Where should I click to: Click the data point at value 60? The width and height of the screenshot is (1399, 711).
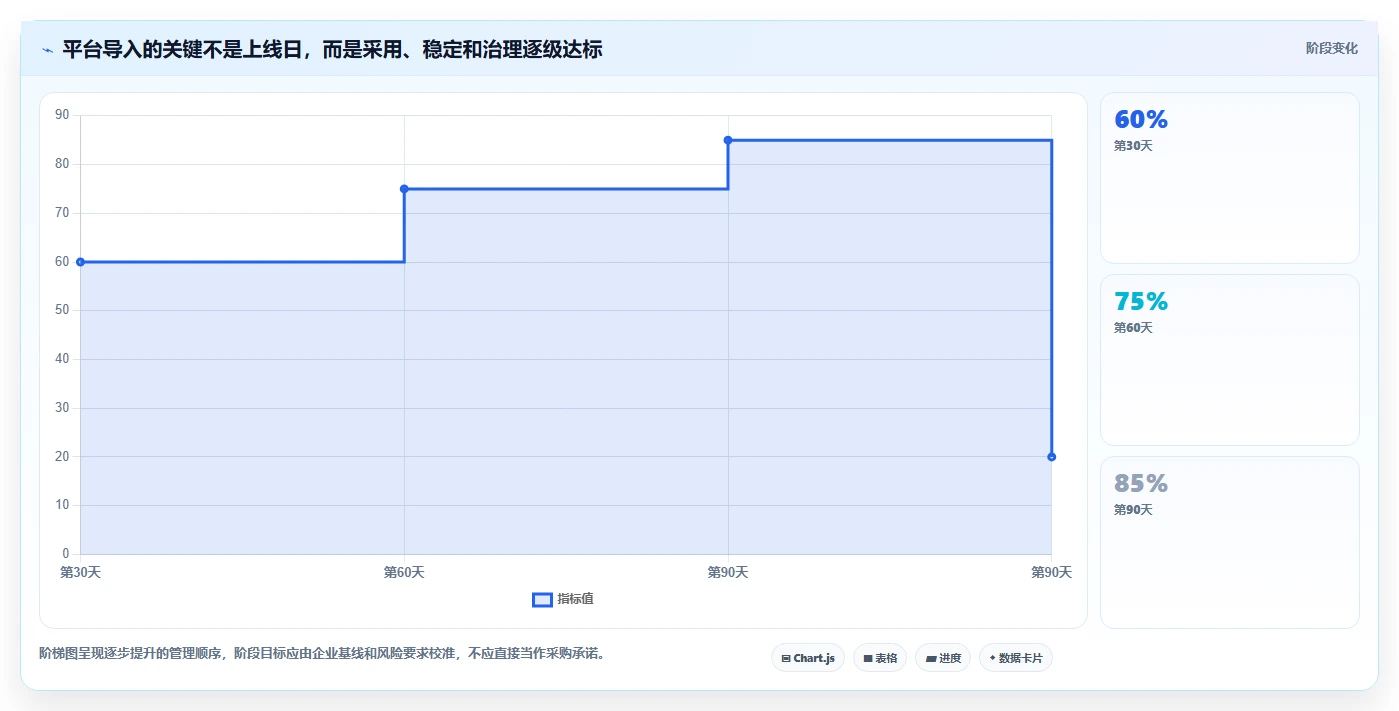tap(80, 262)
